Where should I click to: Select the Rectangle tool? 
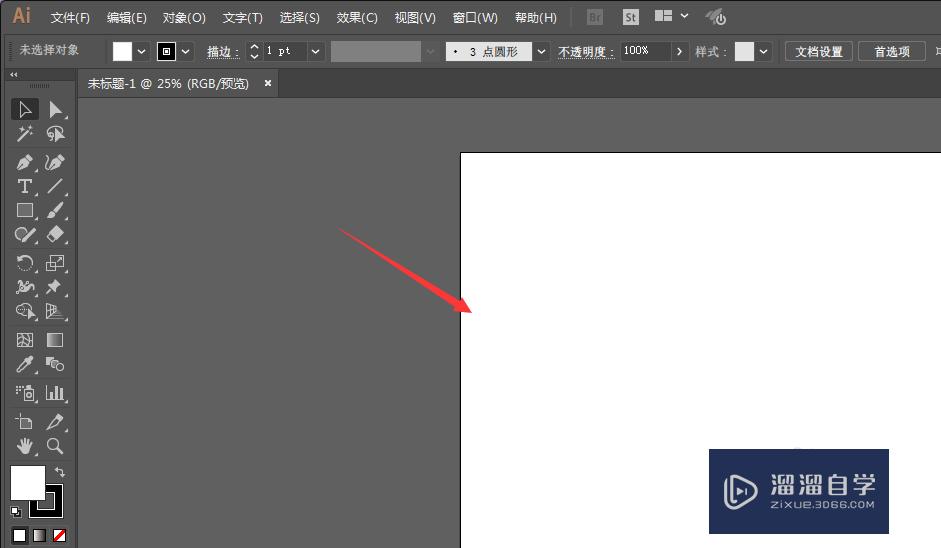click(x=25, y=210)
